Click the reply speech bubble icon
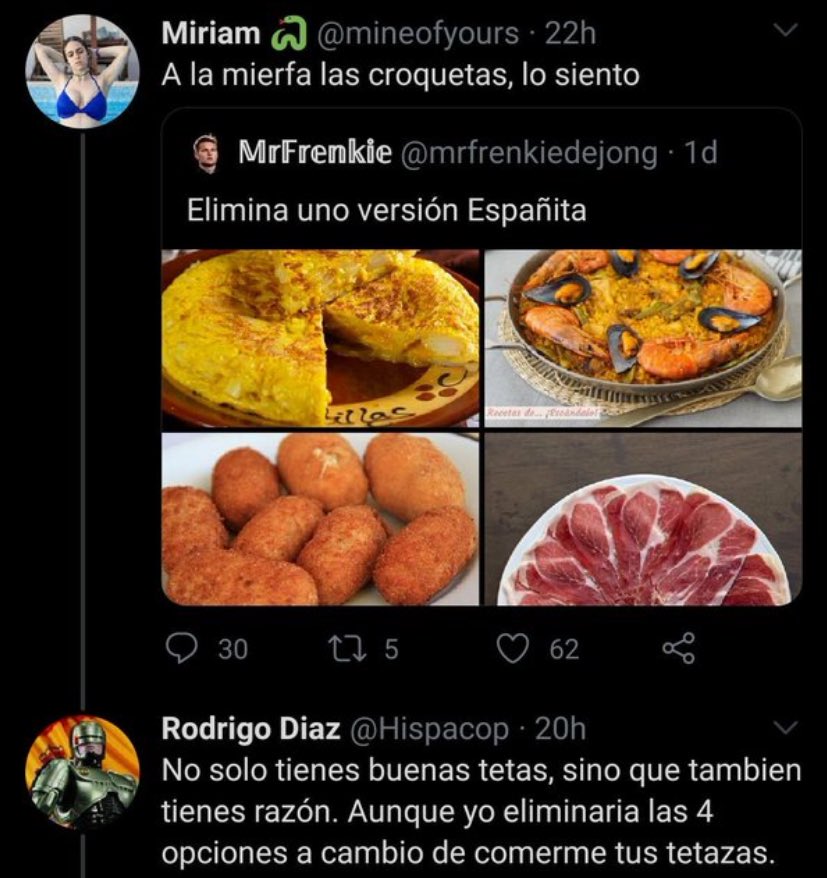This screenshot has height=878, width=827. click(181, 649)
